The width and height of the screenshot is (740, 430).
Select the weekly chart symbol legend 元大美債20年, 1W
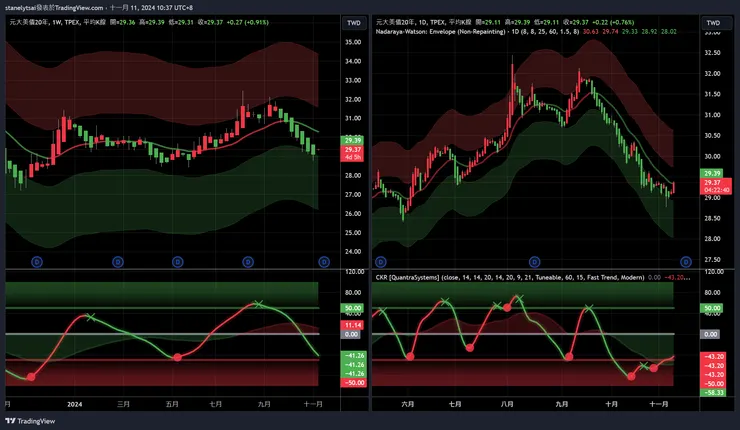click(x=45, y=22)
